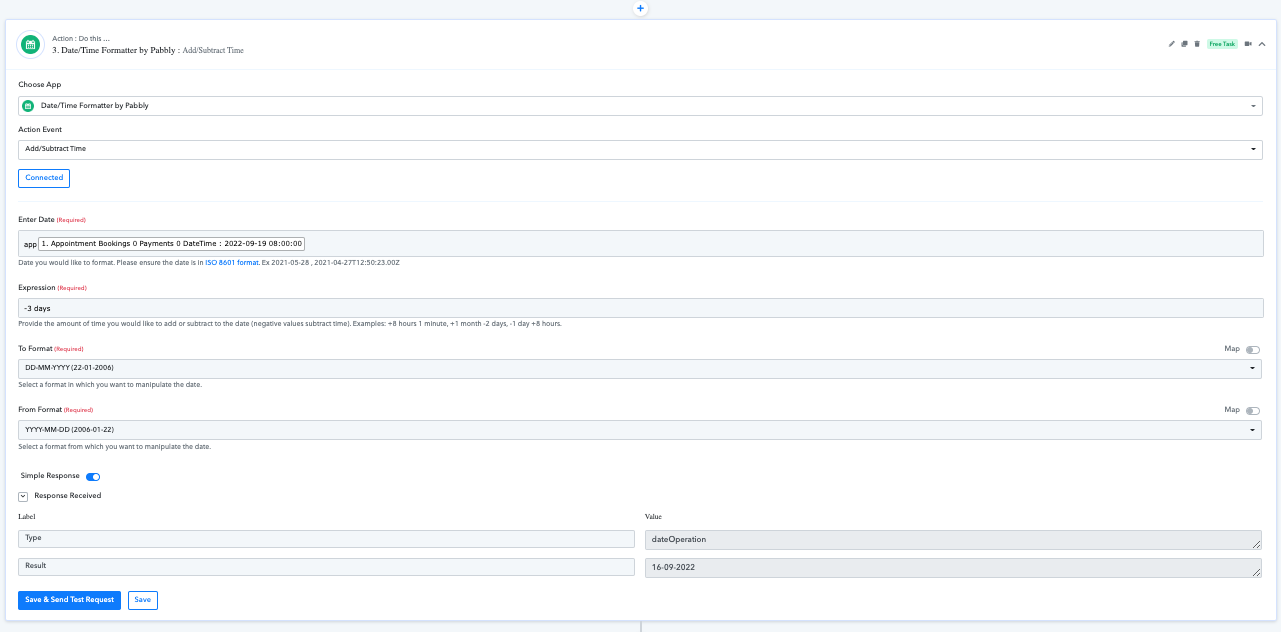
Task: Disable the Simple Response toggle
Action: pyautogui.click(x=93, y=477)
